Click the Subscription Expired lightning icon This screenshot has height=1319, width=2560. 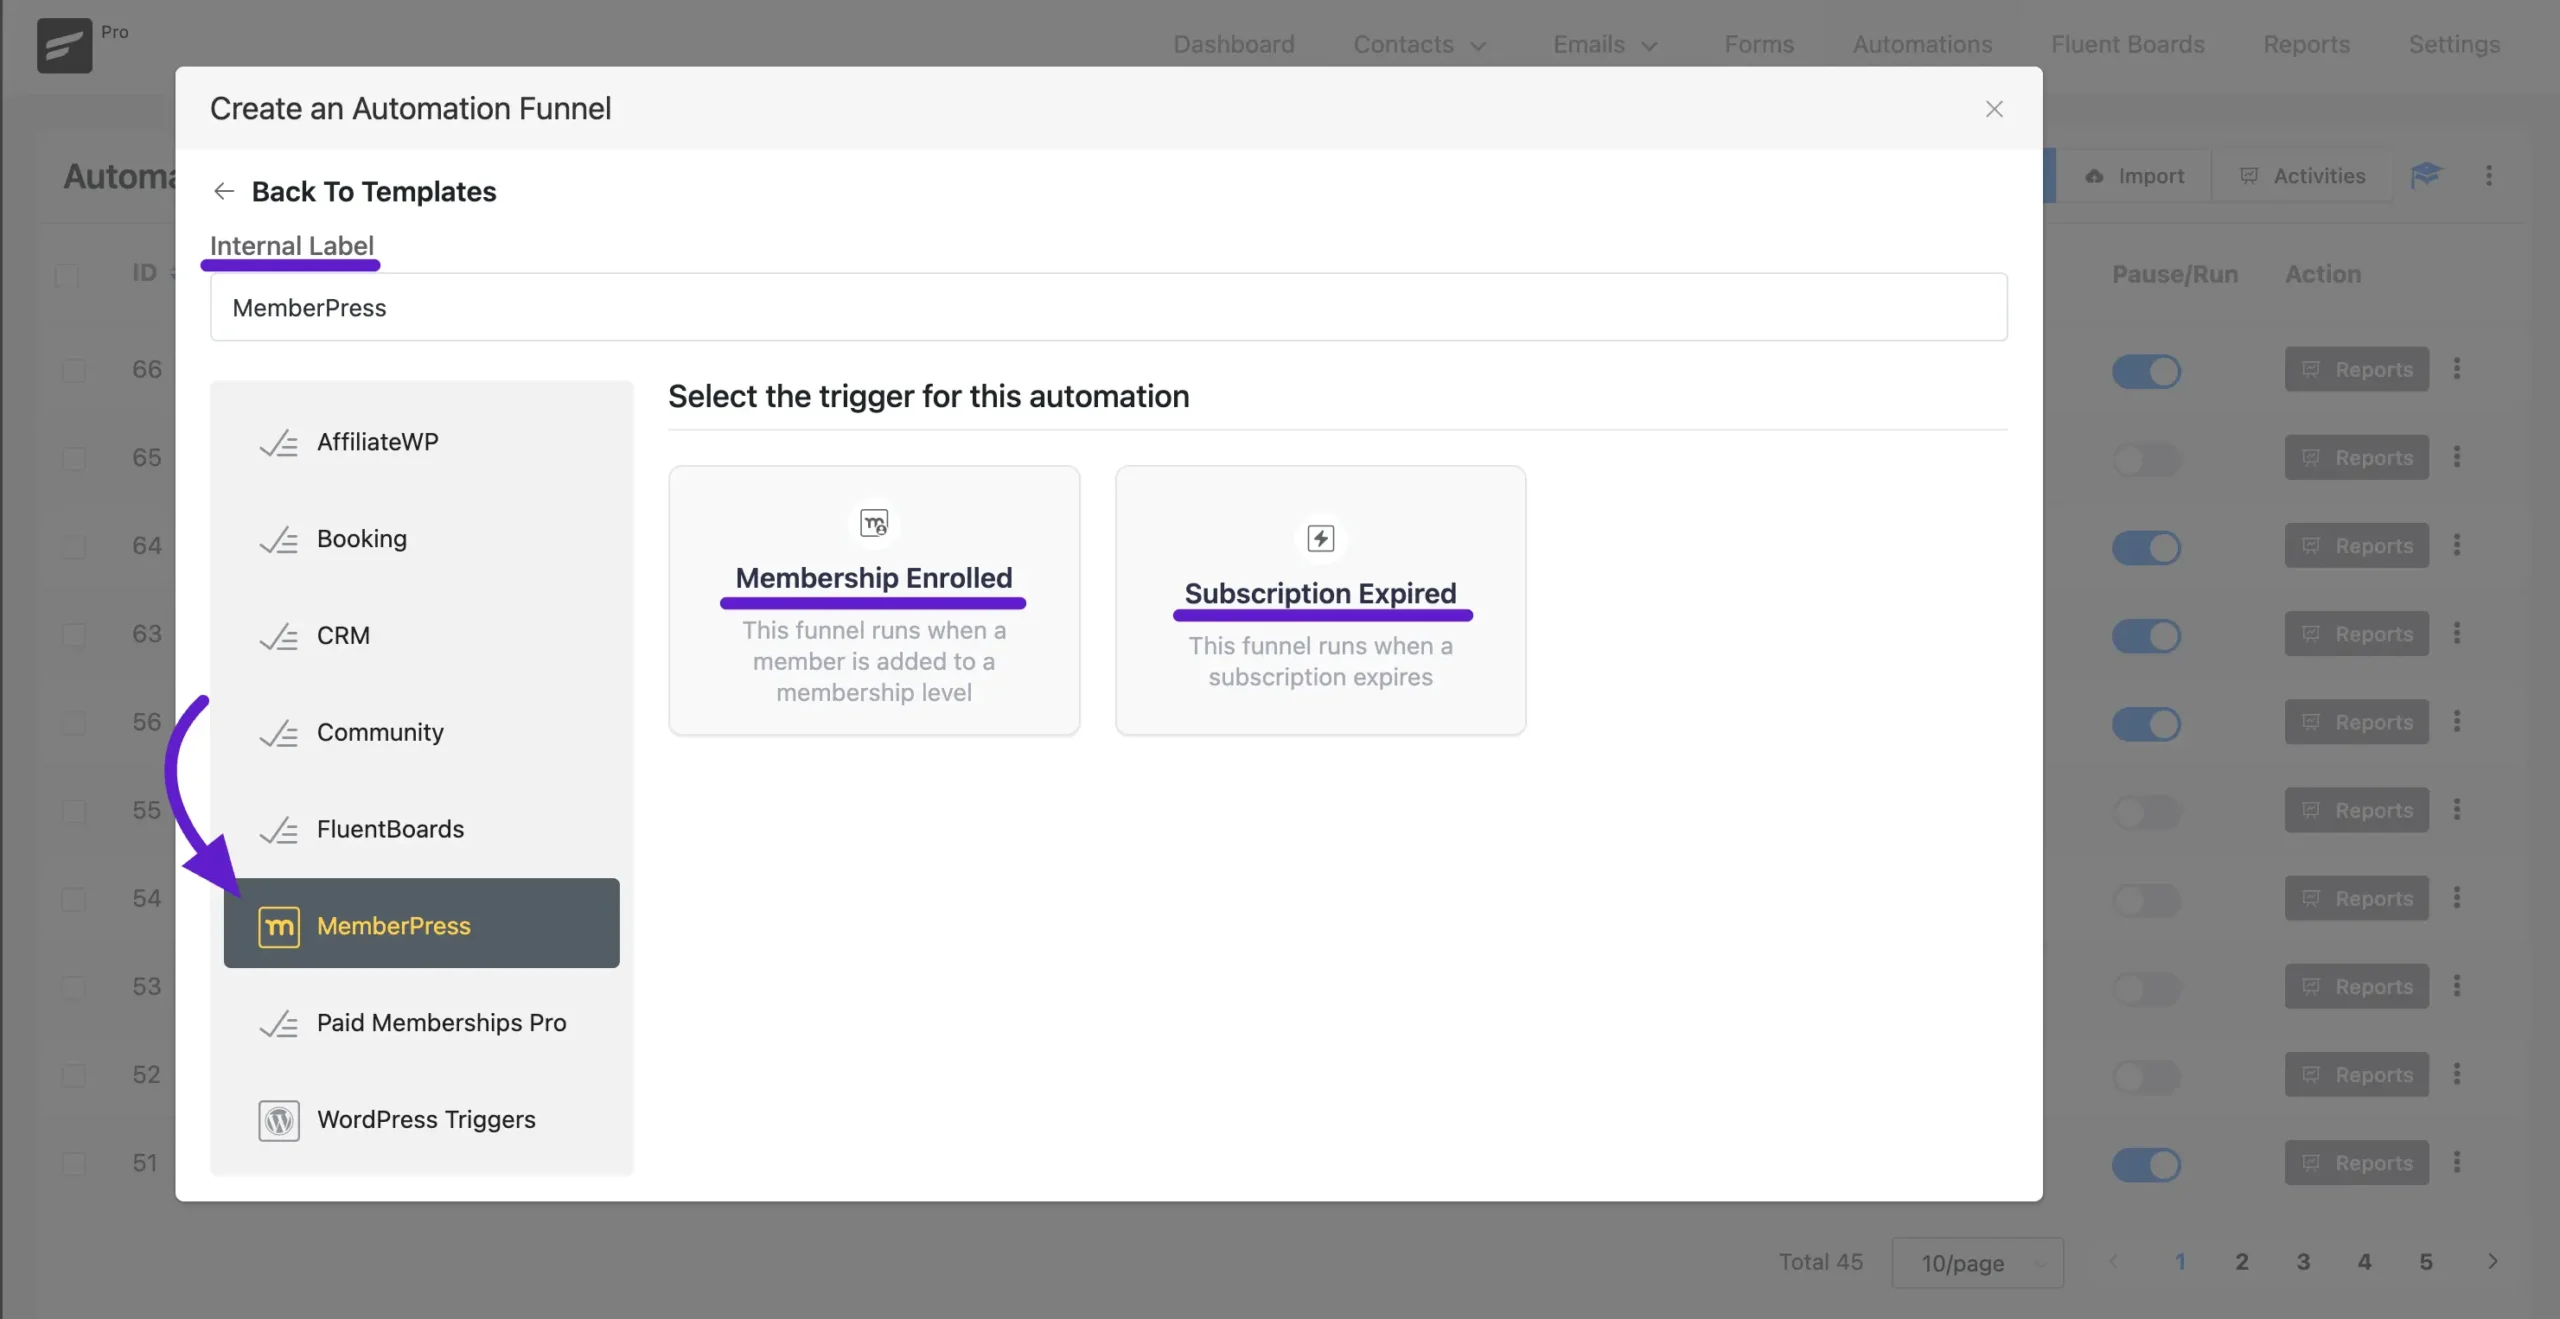pos(1320,539)
